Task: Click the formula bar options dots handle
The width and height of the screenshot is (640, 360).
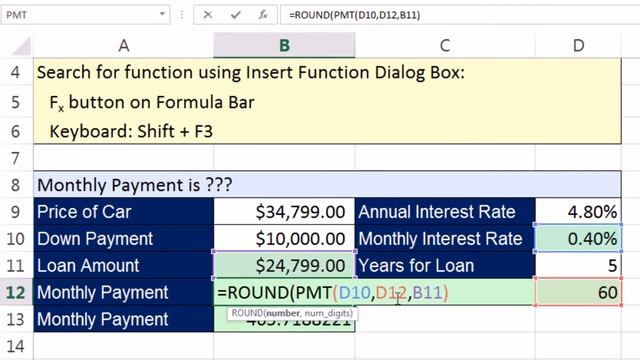Action: [x=182, y=15]
